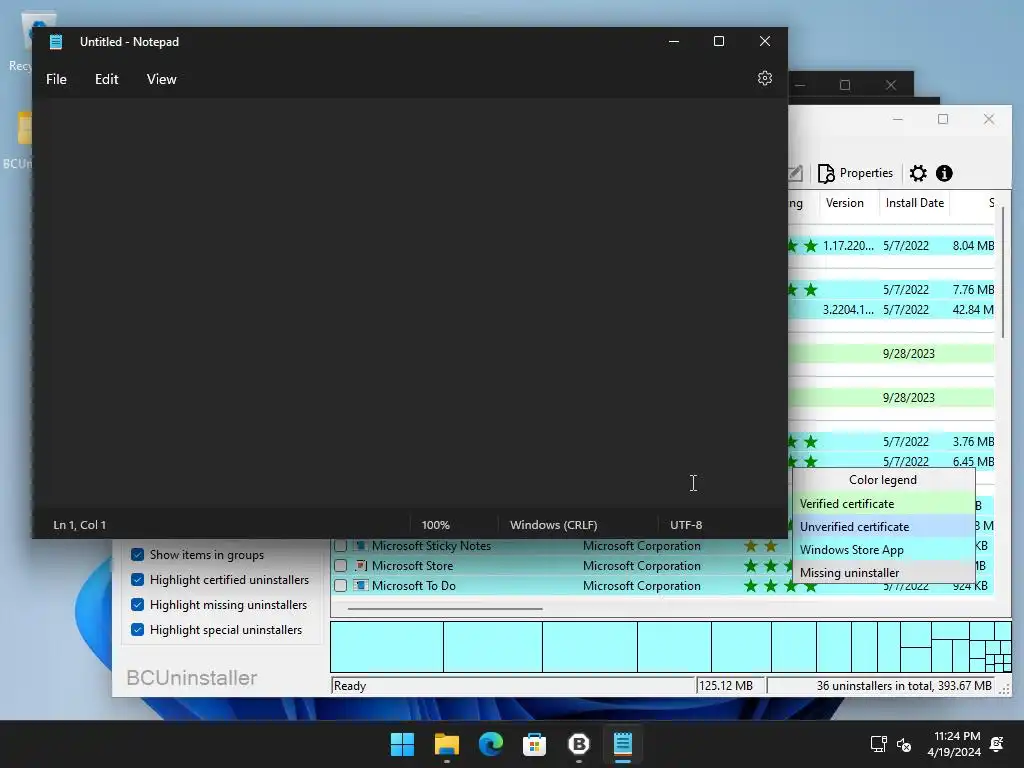Toggle Highlight special uninstallers checkbox
The height and width of the screenshot is (768, 1024).
click(x=137, y=630)
